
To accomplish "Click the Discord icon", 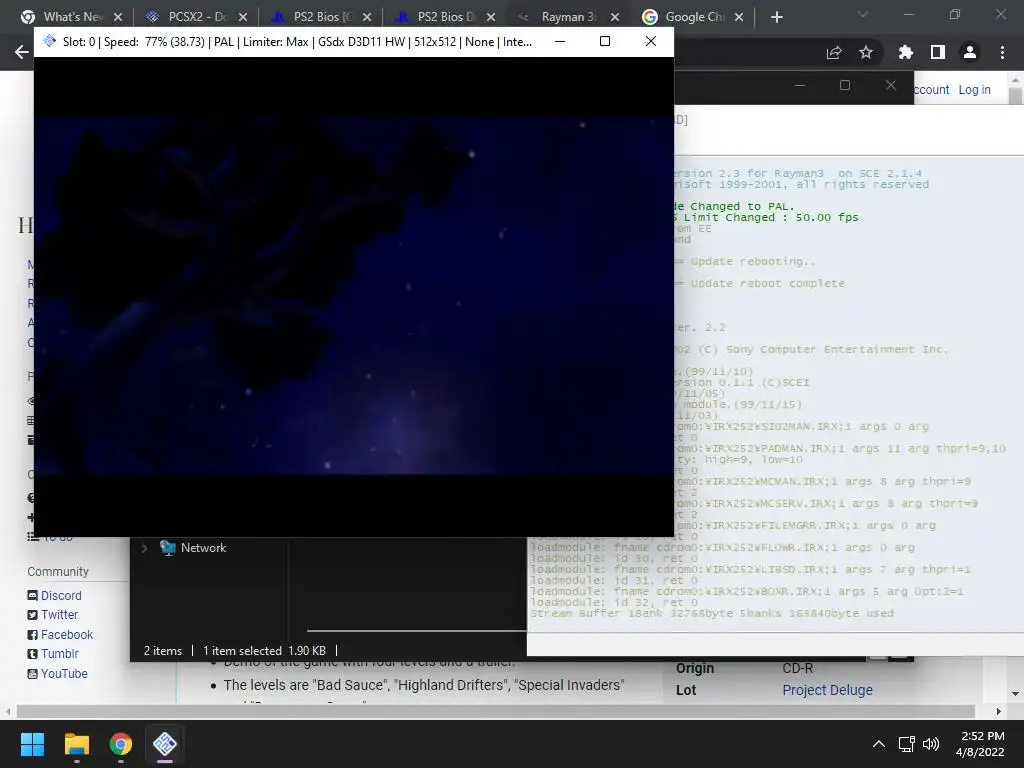I will click(x=33, y=596).
